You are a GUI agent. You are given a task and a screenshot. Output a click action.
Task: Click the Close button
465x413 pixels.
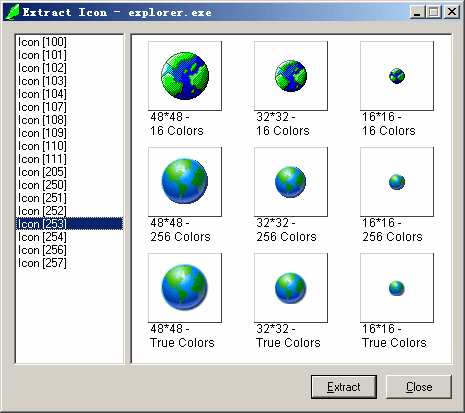point(419,387)
